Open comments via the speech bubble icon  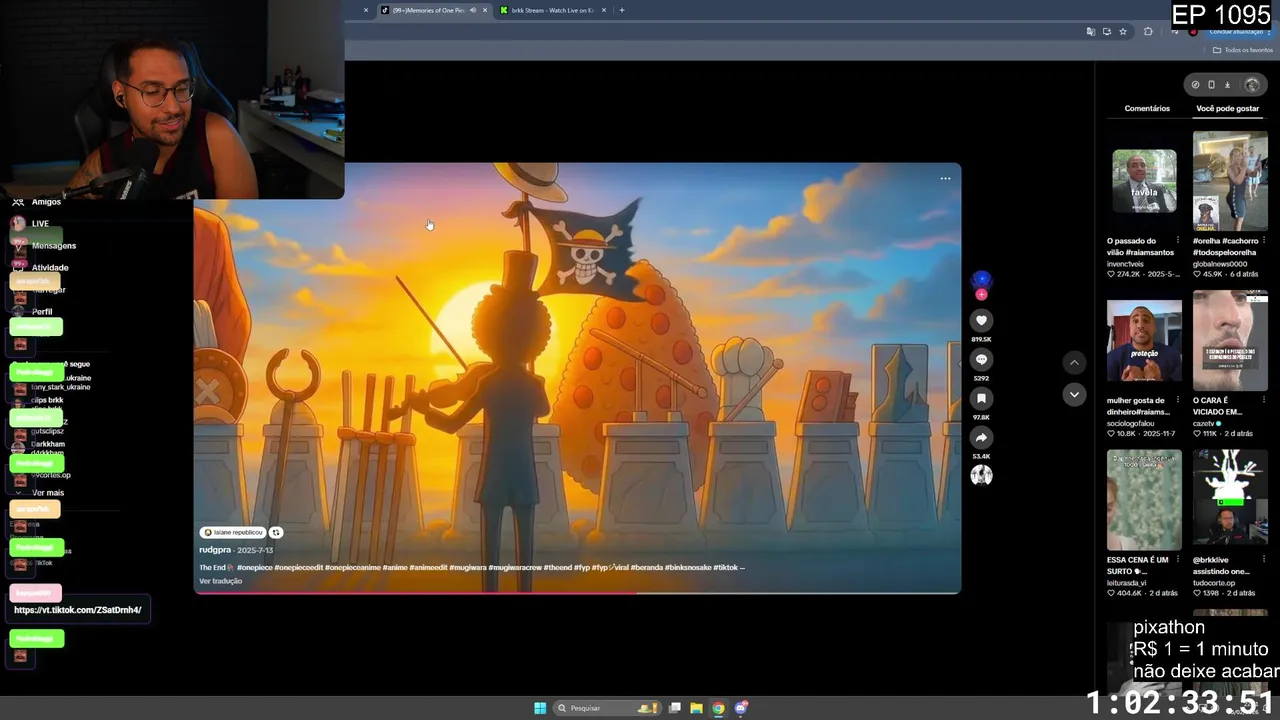tap(981, 359)
